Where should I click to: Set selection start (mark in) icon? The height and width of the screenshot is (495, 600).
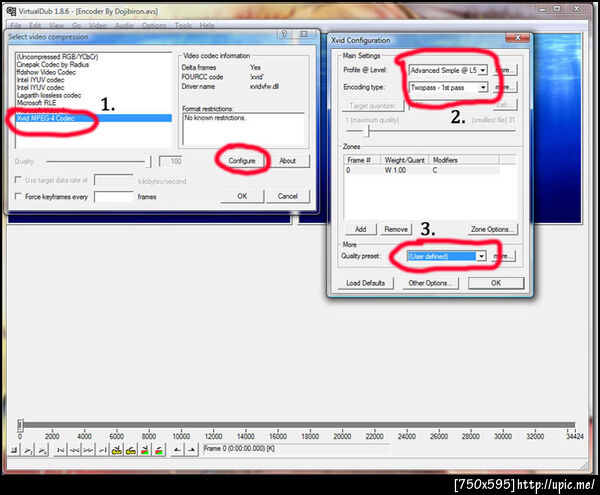pyautogui.click(x=177, y=450)
